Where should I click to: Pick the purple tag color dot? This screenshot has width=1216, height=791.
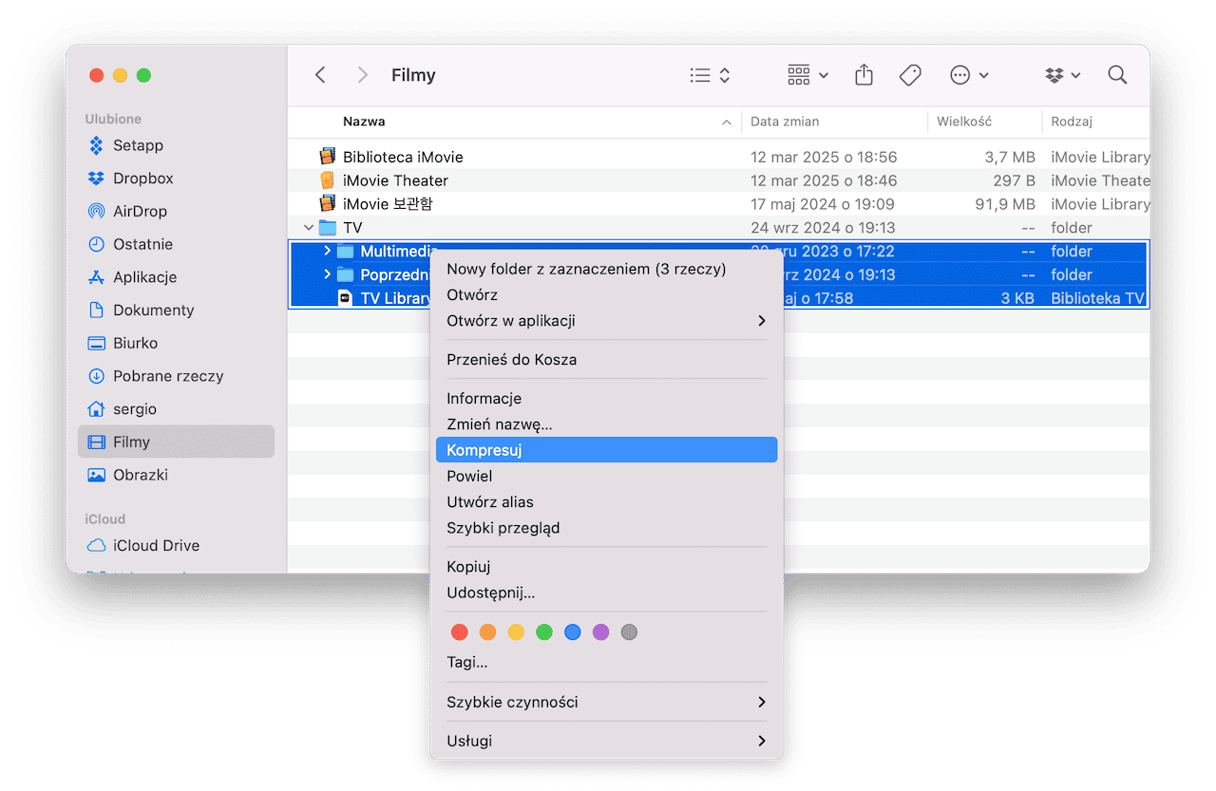[x=601, y=632]
